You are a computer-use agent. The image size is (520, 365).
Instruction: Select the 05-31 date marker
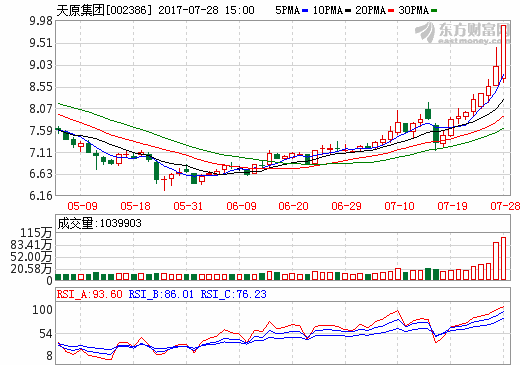pyautogui.click(x=188, y=206)
